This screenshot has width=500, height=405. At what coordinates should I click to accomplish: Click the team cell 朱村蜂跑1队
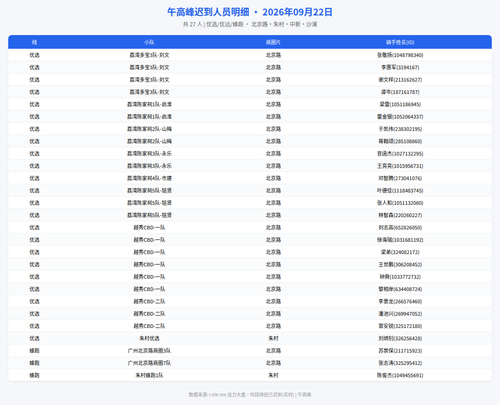[x=149, y=376]
